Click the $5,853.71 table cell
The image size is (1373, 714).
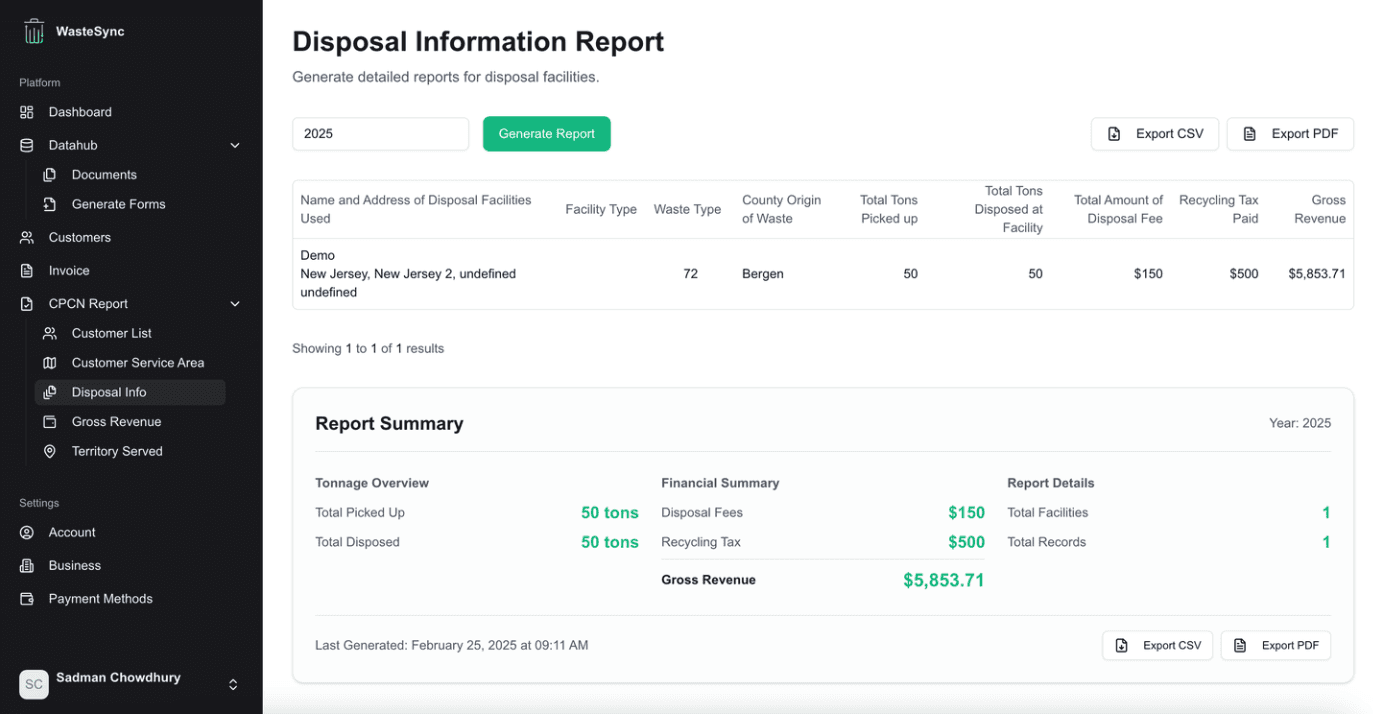point(1316,274)
